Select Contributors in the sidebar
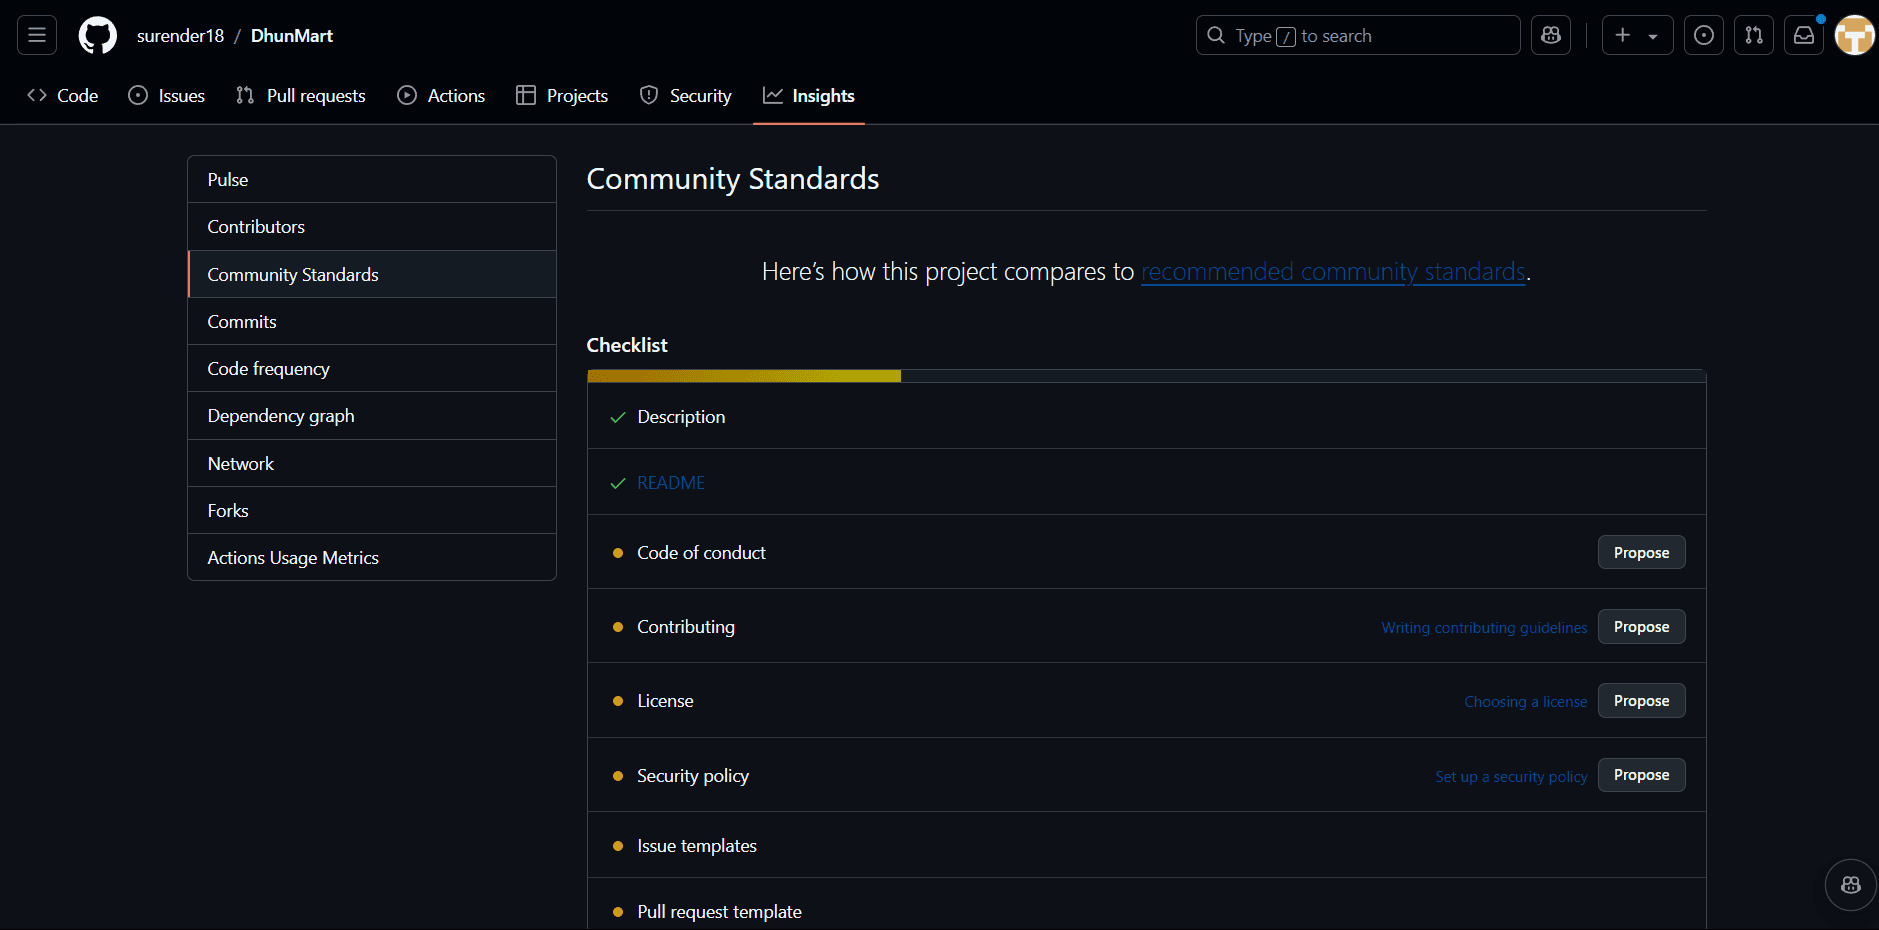The image size is (1879, 930). (x=372, y=227)
